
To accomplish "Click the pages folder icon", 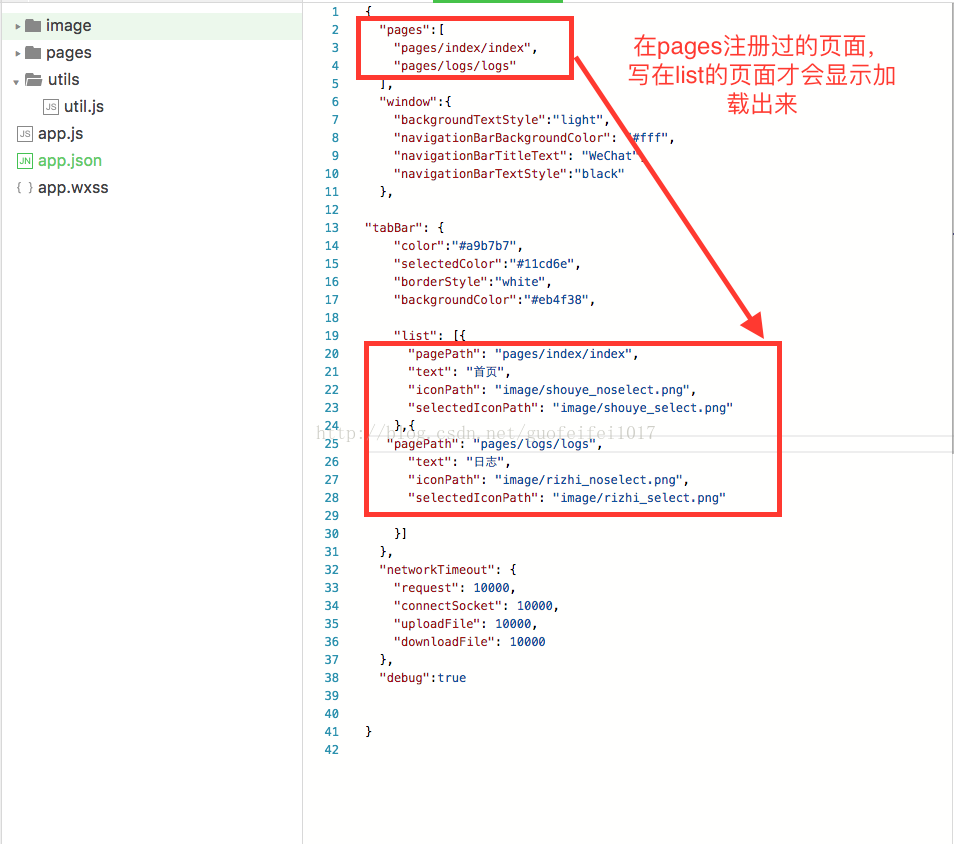I will pyautogui.click(x=33, y=53).
